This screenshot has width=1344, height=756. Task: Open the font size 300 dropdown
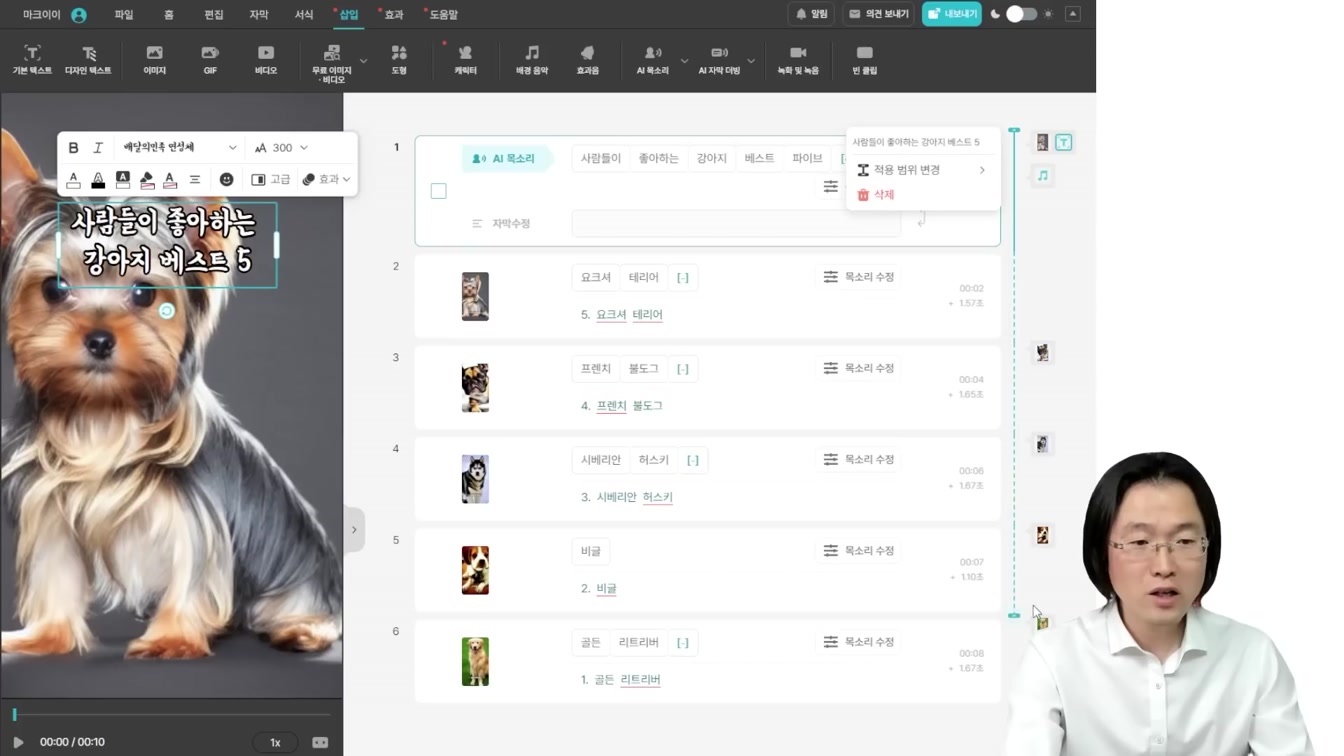point(281,148)
